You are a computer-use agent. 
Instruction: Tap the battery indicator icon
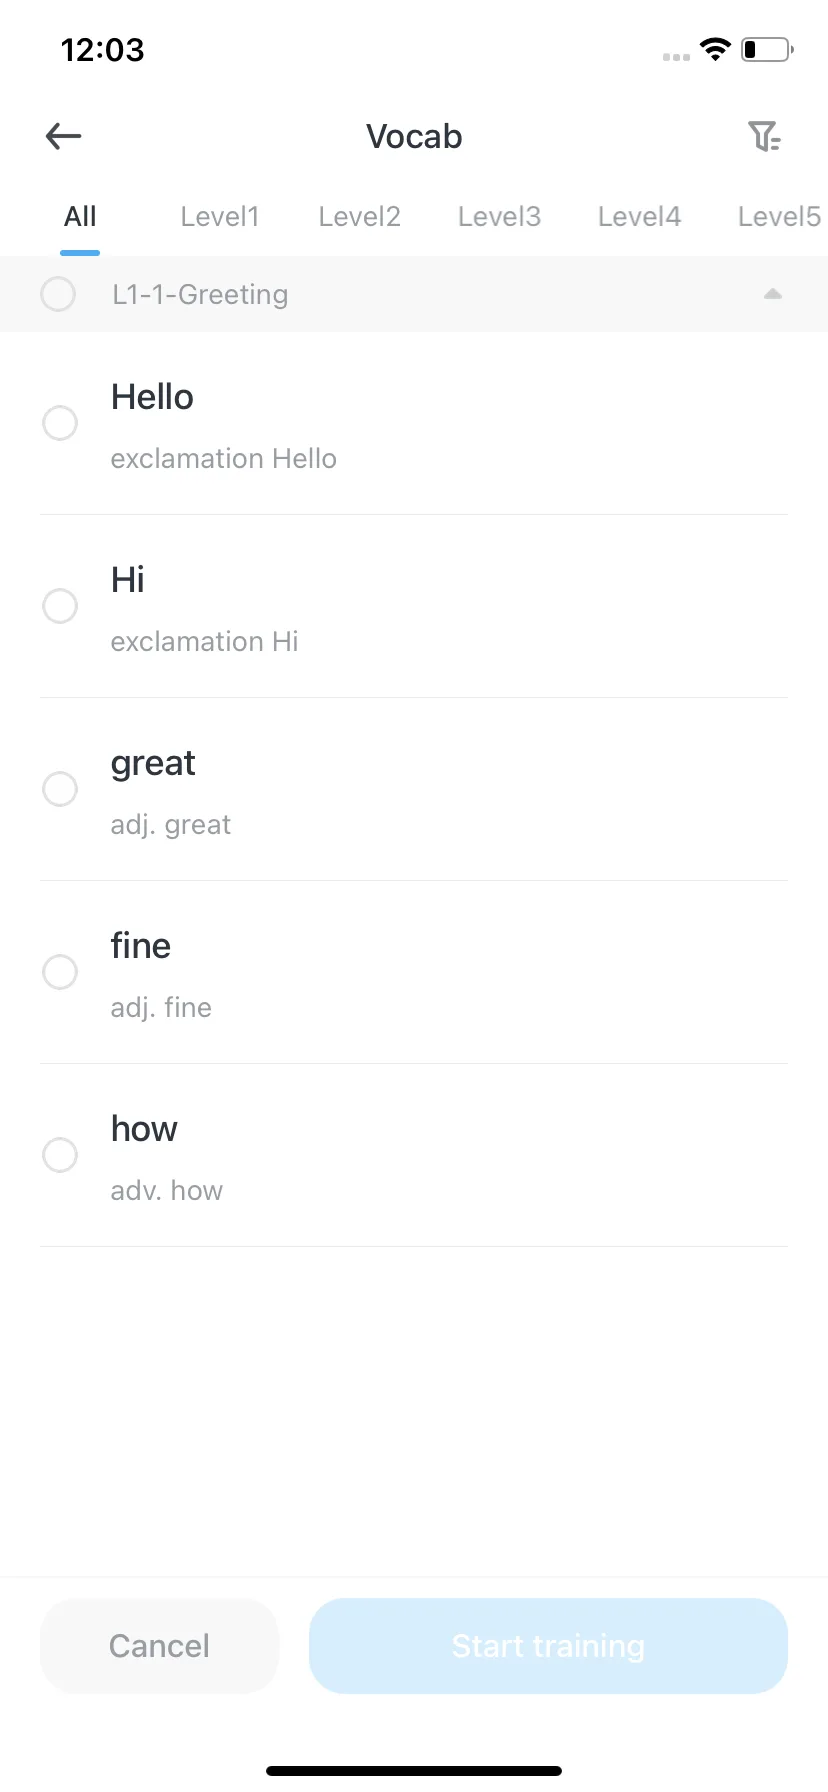coord(767,49)
